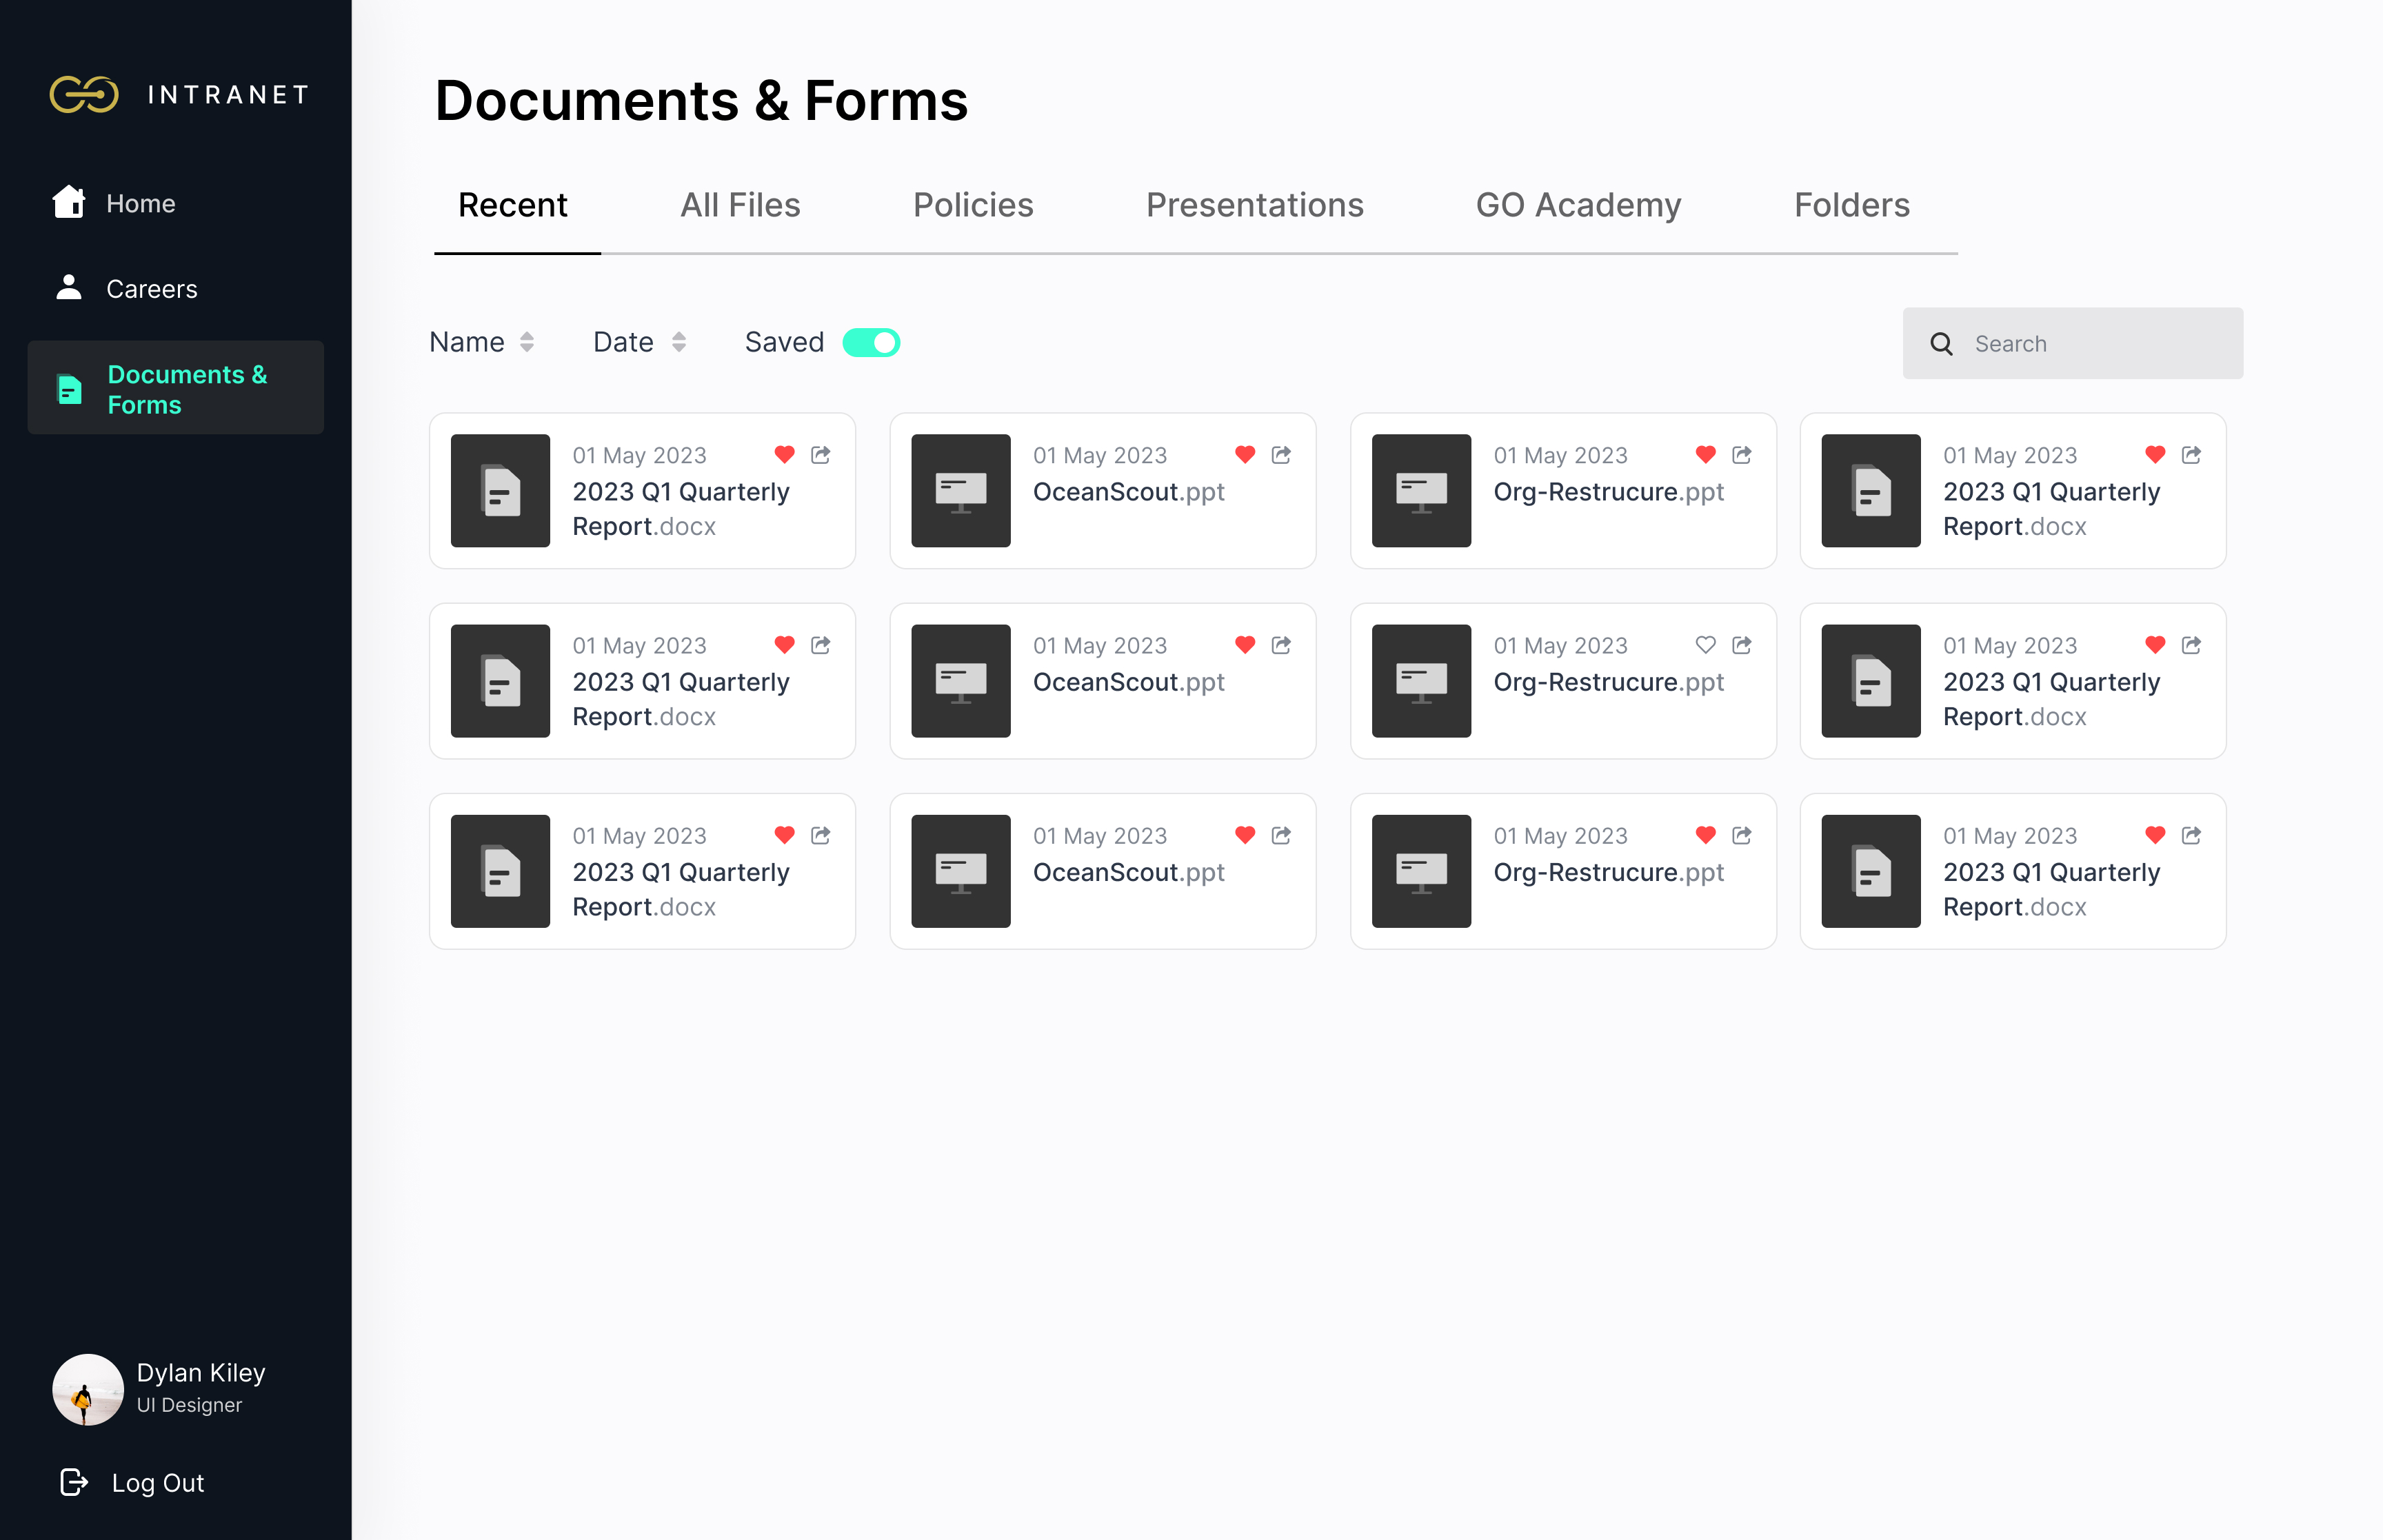Click the Log Out icon
Screen dimensions: 2383x1540
point(74,1482)
